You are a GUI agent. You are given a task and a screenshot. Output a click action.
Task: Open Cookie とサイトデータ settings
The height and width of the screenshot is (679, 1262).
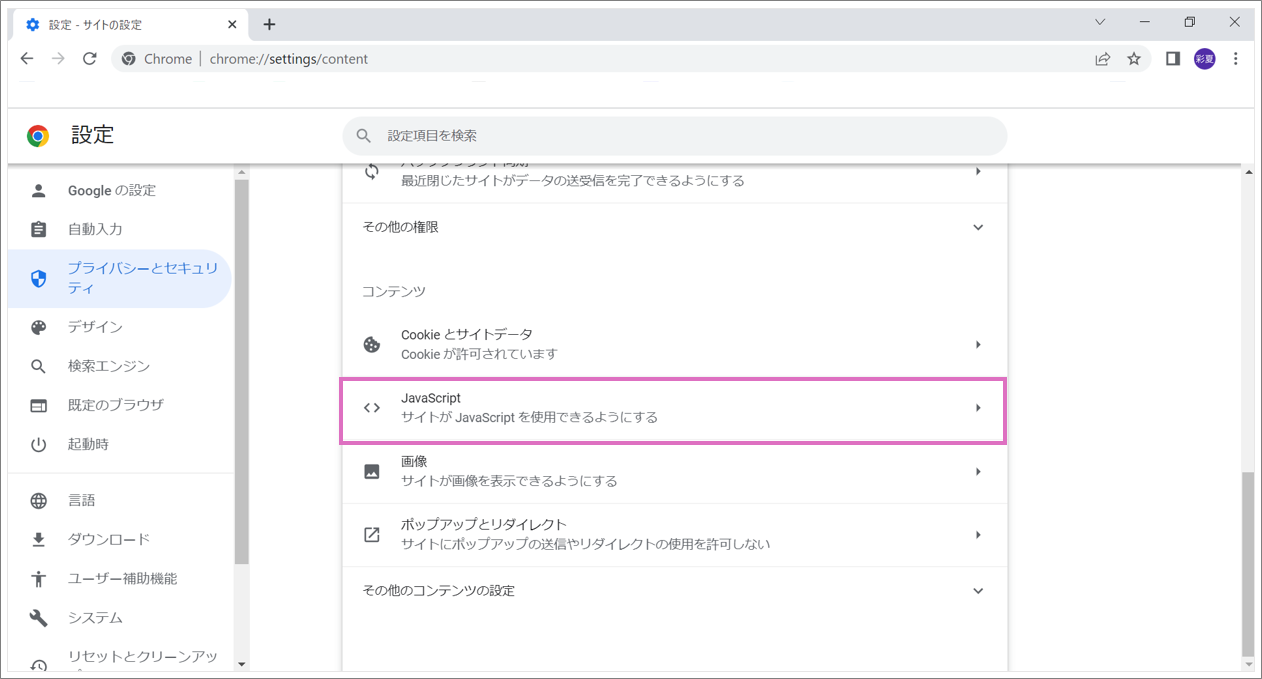point(674,344)
